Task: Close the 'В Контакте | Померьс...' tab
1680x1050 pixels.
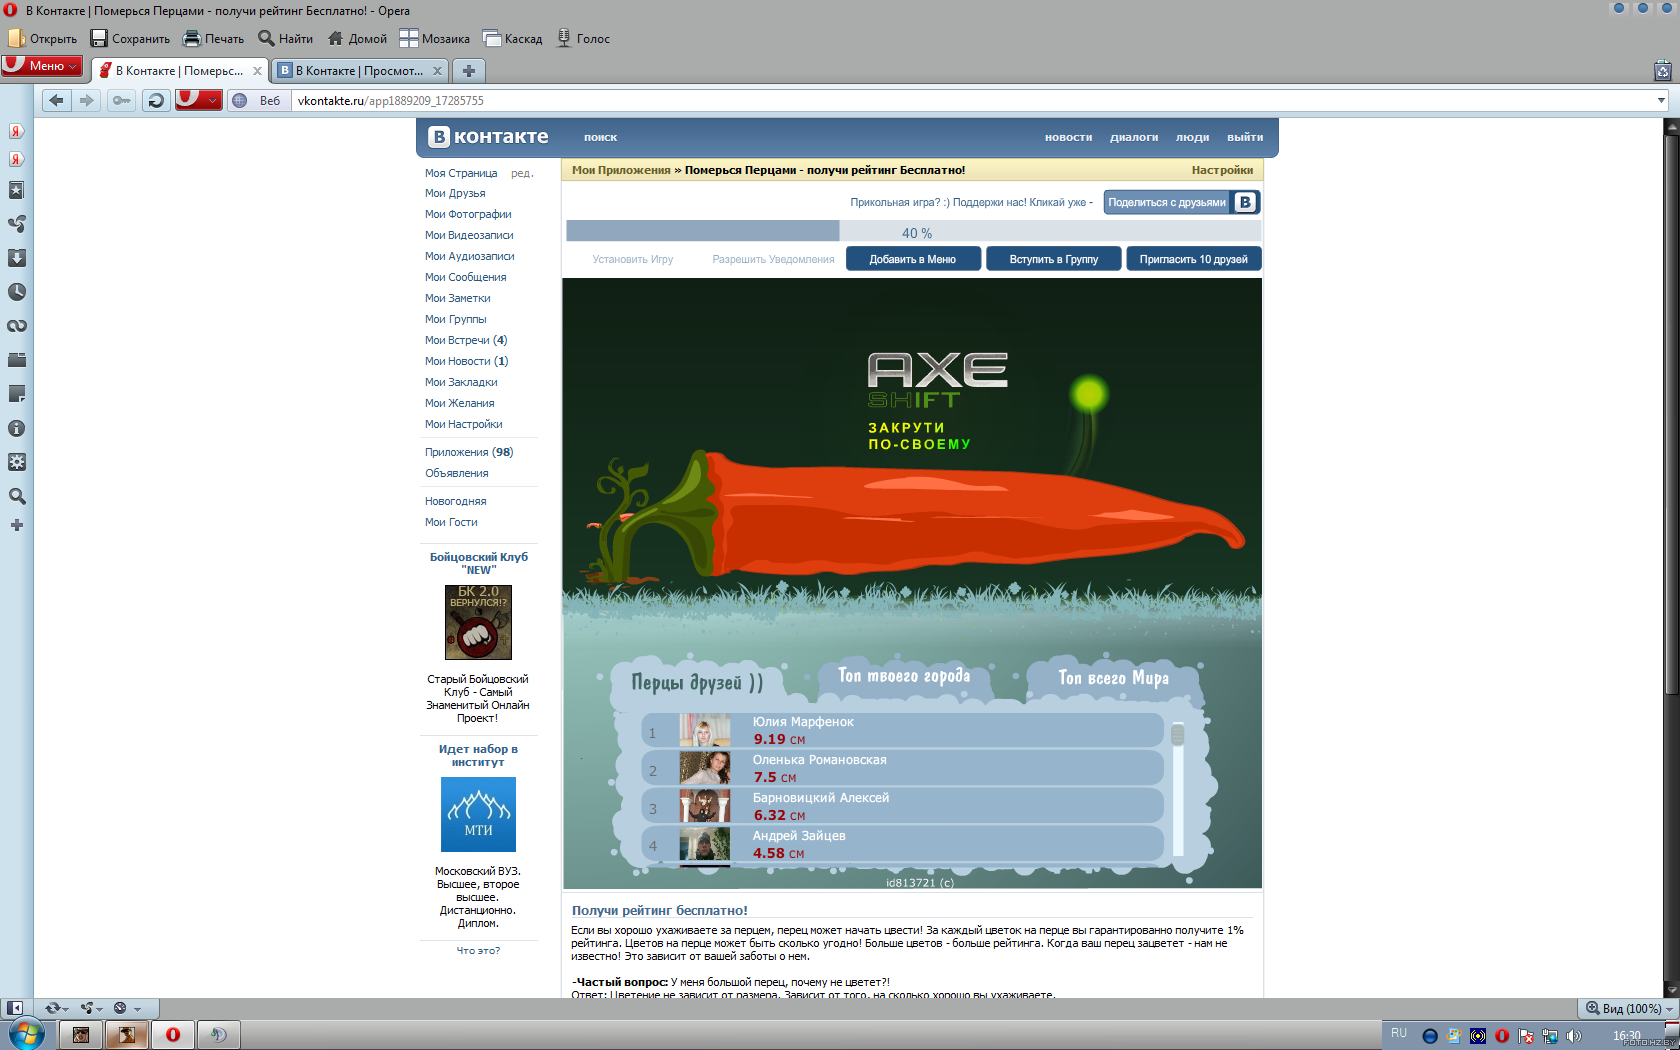Action: coord(257,71)
